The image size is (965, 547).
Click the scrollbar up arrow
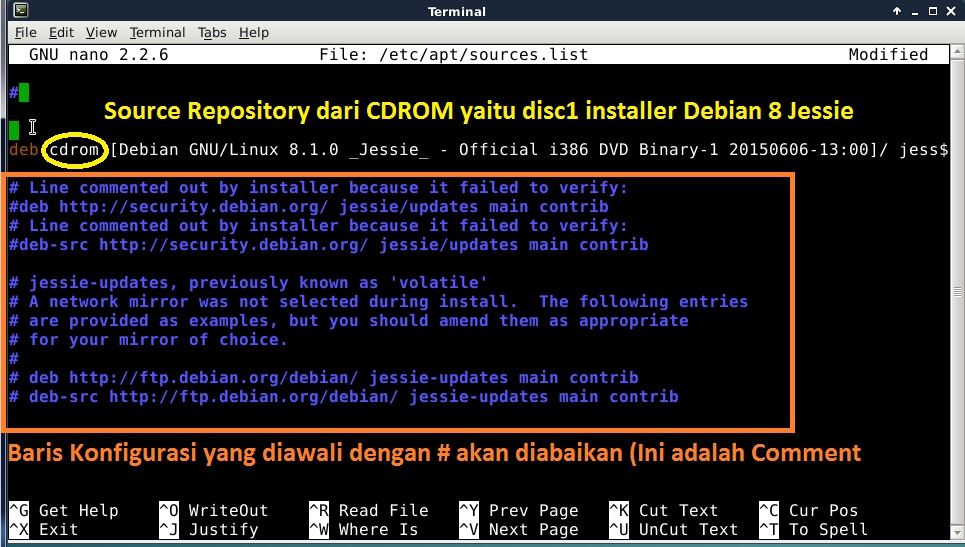coord(958,52)
